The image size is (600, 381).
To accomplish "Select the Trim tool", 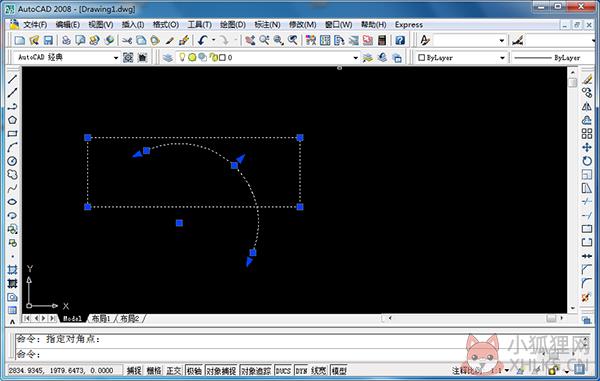I will click(x=587, y=202).
